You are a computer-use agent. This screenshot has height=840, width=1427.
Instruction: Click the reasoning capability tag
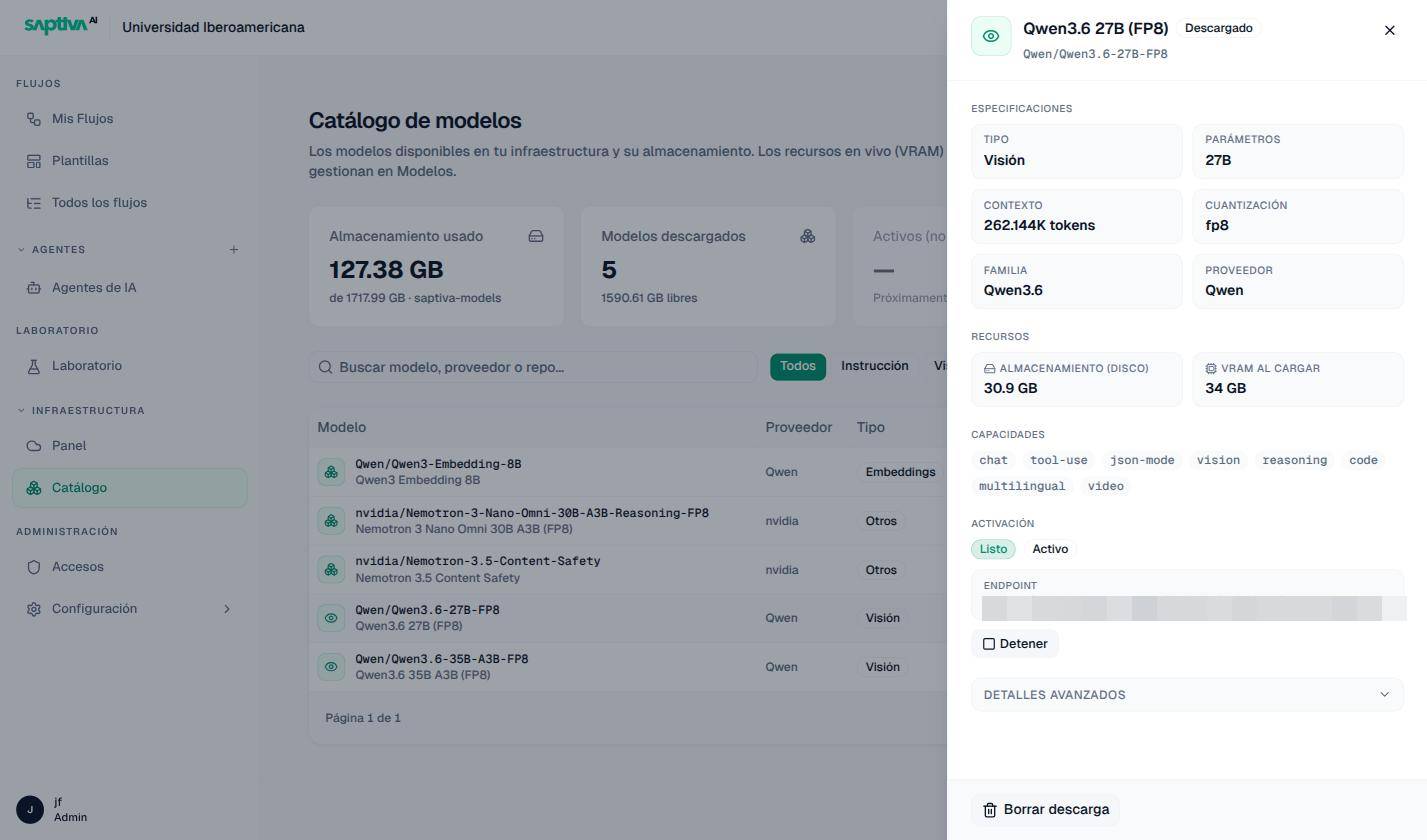point(1295,460)
